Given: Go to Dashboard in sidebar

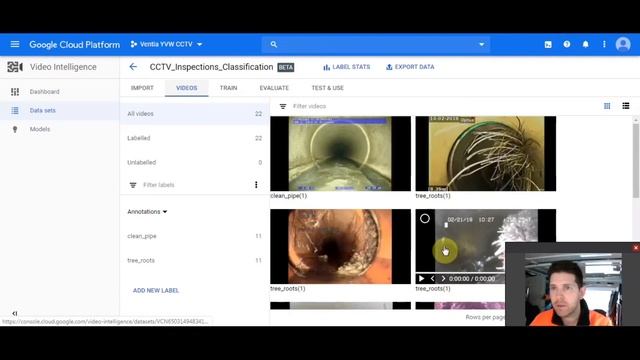Looking at the screenshot, I should [44, 91].
